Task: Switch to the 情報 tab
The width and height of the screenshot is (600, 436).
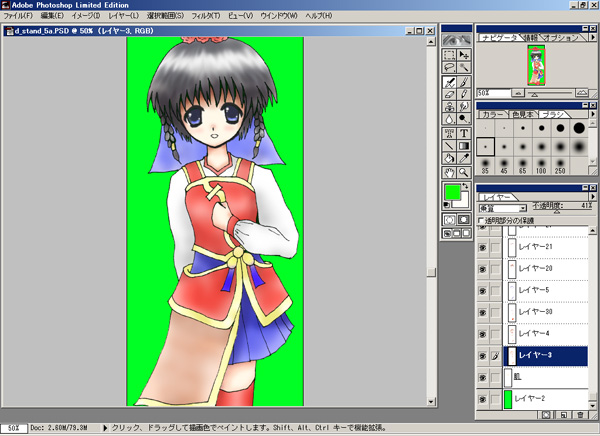Action: 531,38
